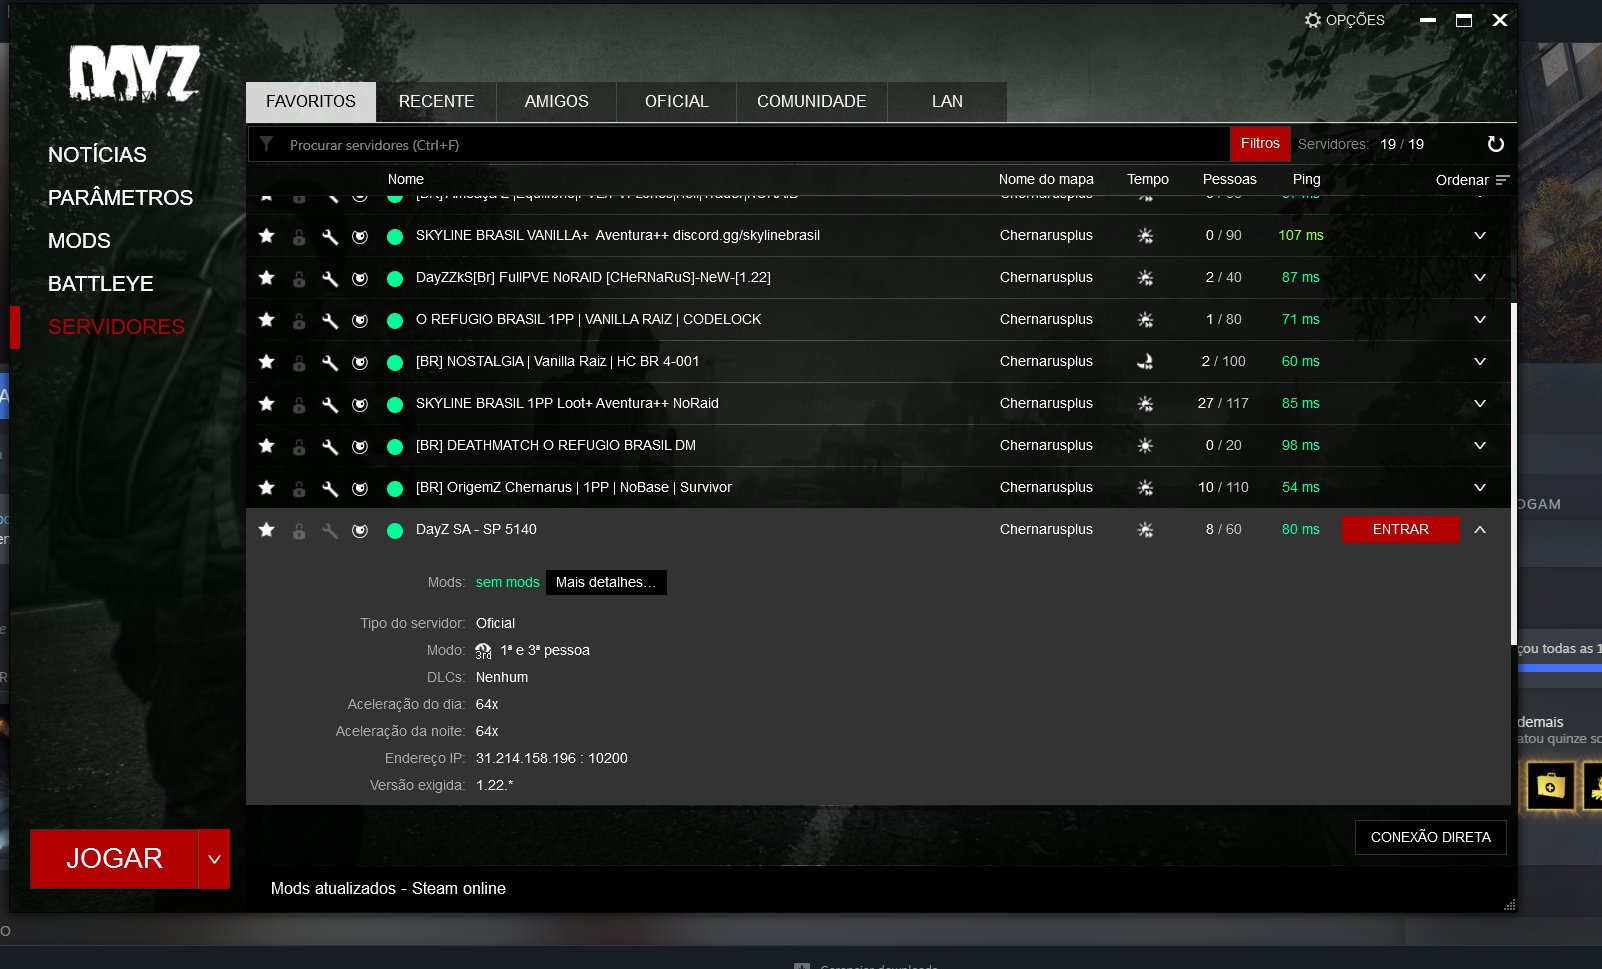Open the Ordenar sort menu

point(1472,180)
